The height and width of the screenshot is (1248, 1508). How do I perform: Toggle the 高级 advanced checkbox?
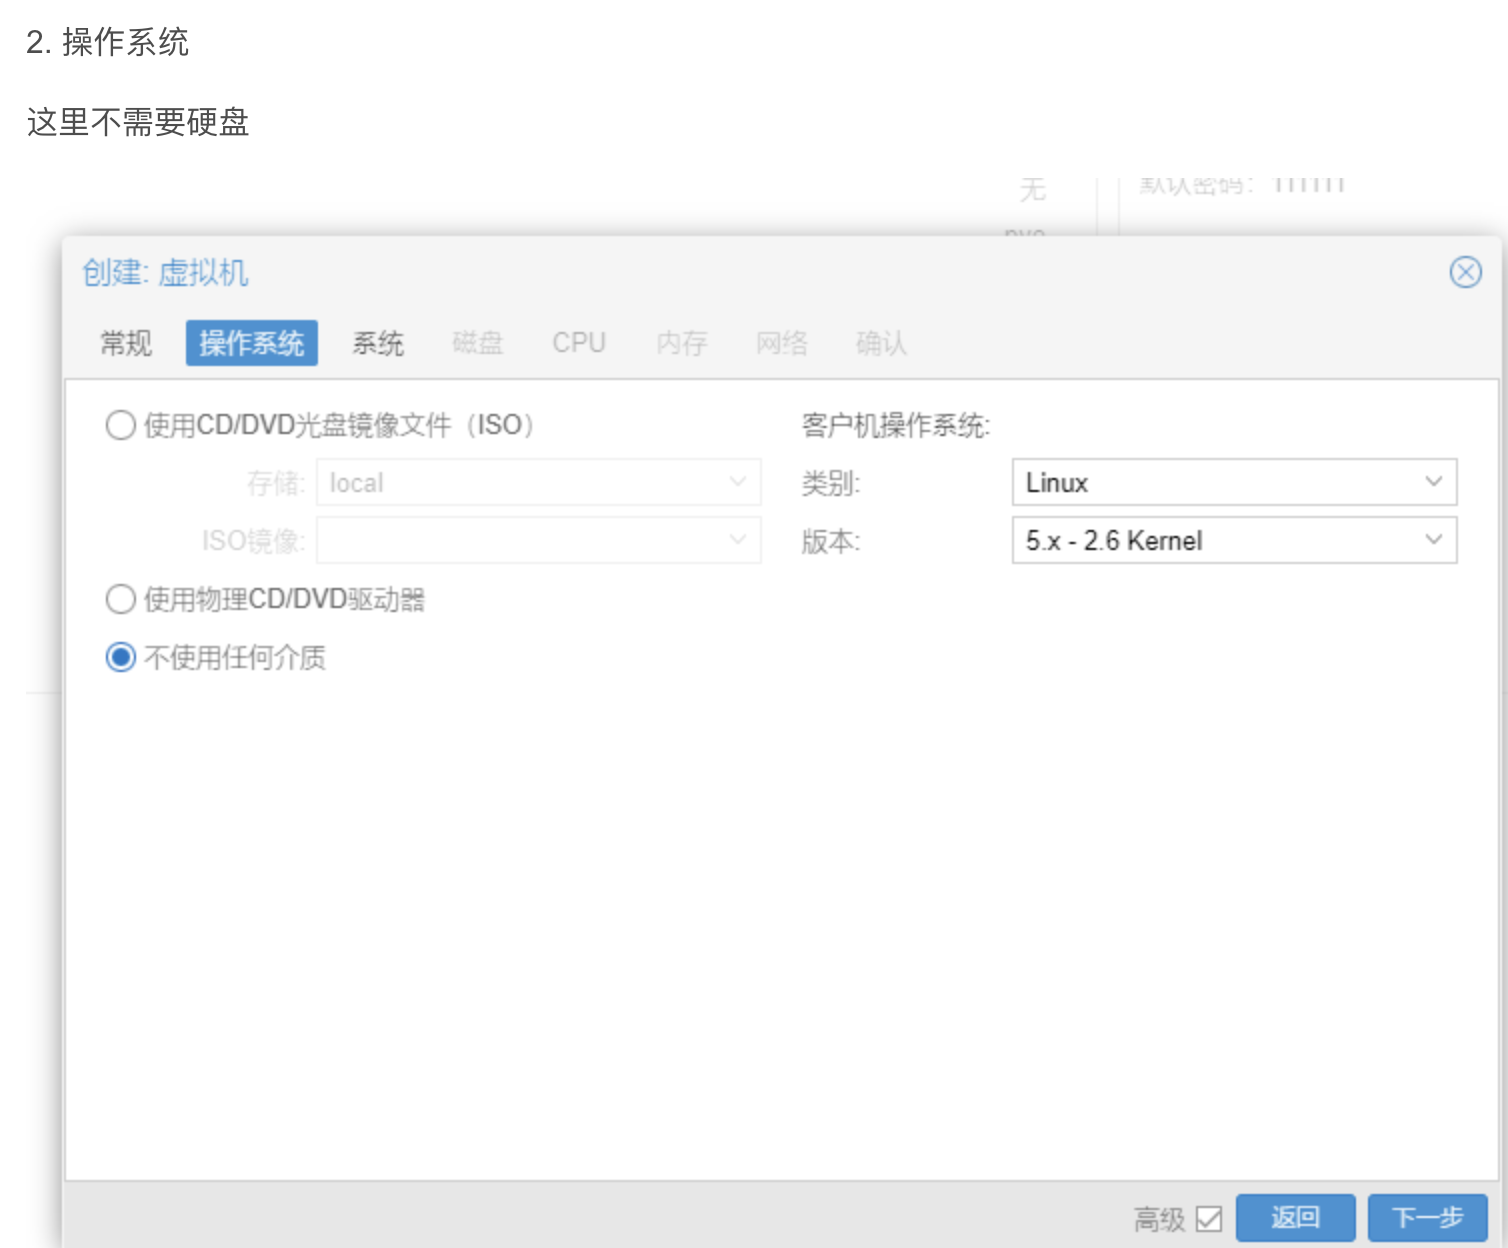click(1208, 1219)
